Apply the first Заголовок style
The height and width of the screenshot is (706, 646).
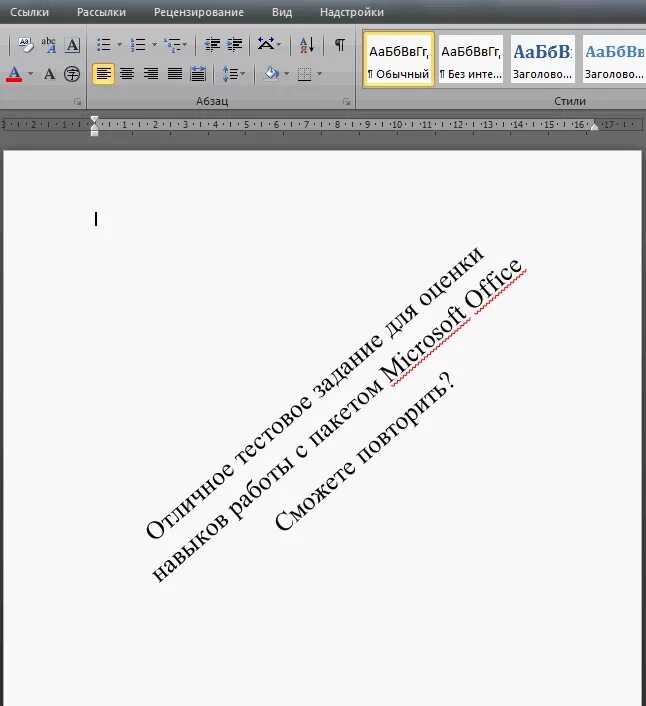[542, 59]
